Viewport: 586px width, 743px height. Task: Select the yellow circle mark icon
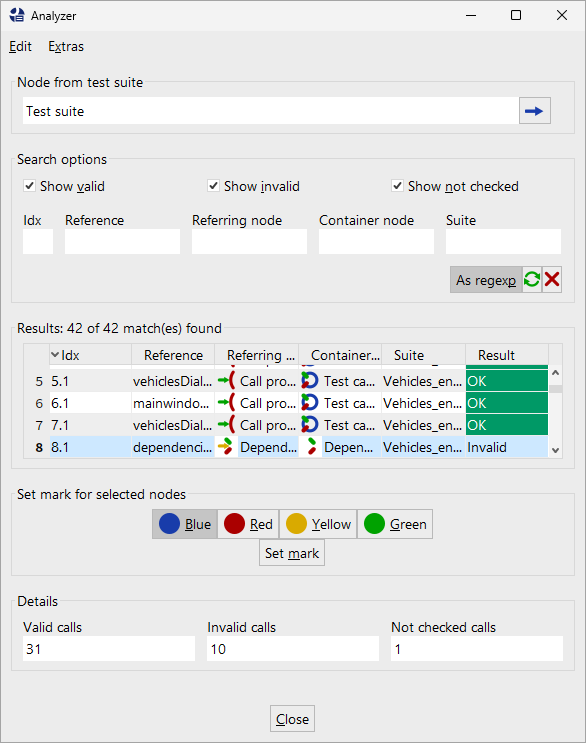coord(296,524)
